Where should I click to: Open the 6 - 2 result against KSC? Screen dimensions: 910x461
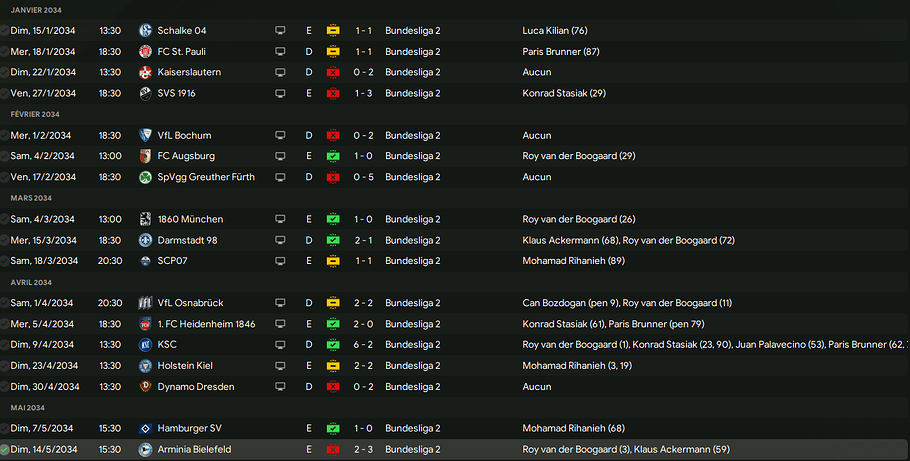(364, 345)
